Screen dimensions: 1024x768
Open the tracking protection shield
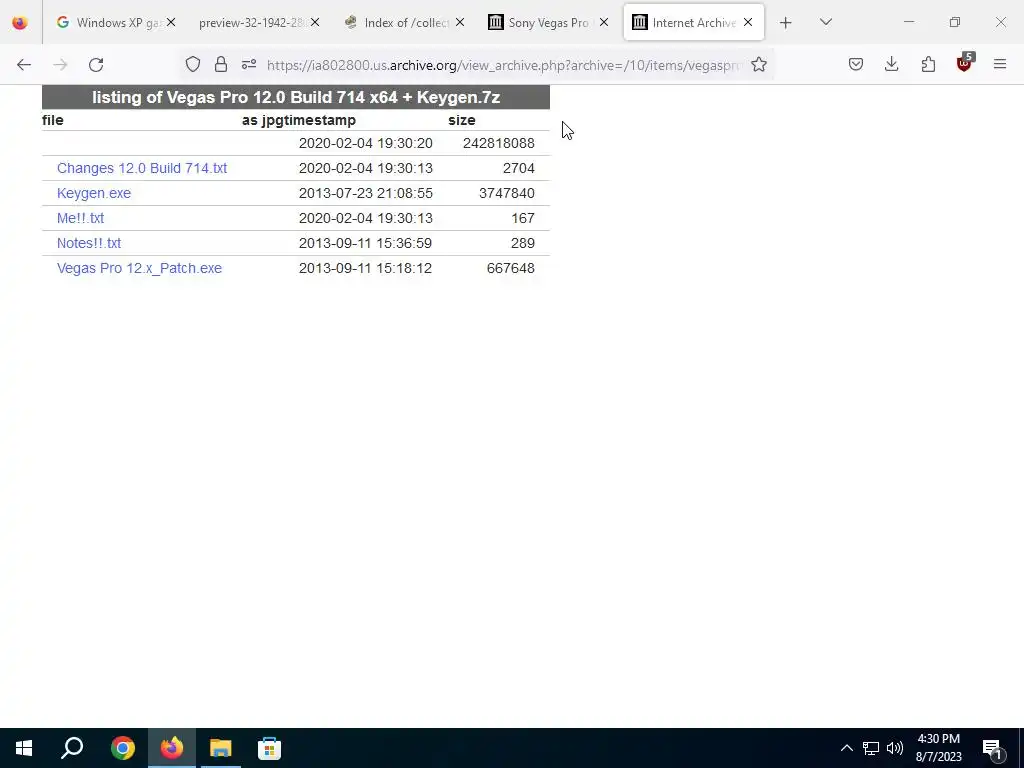click(x=193, y=64)
